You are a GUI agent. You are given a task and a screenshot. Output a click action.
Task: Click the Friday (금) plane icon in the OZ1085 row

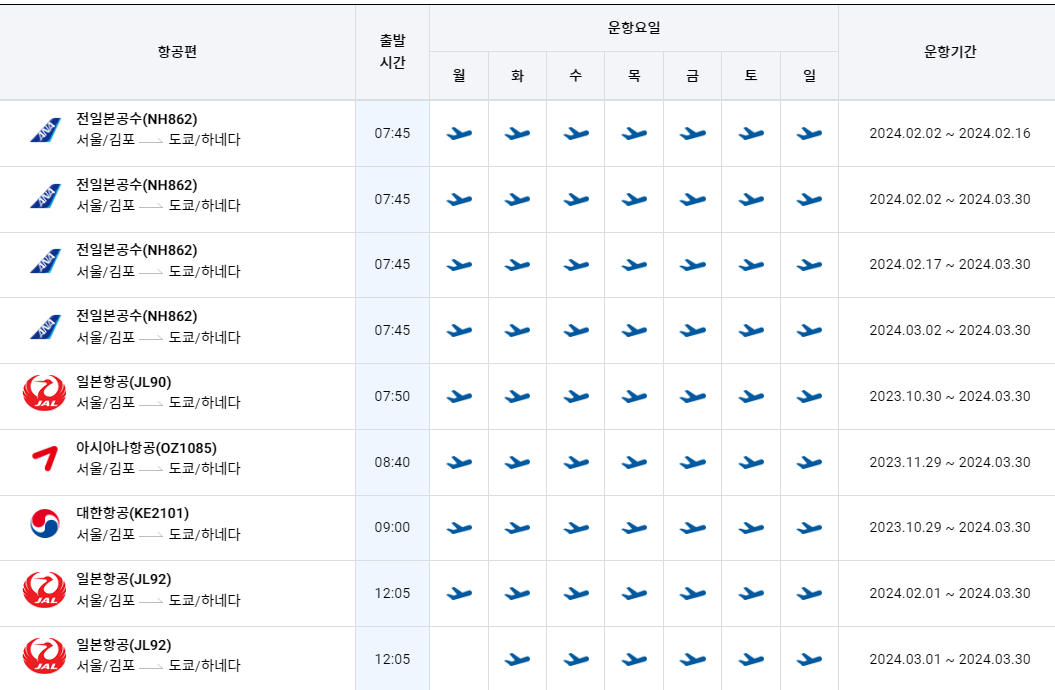(x=692, y=463)
